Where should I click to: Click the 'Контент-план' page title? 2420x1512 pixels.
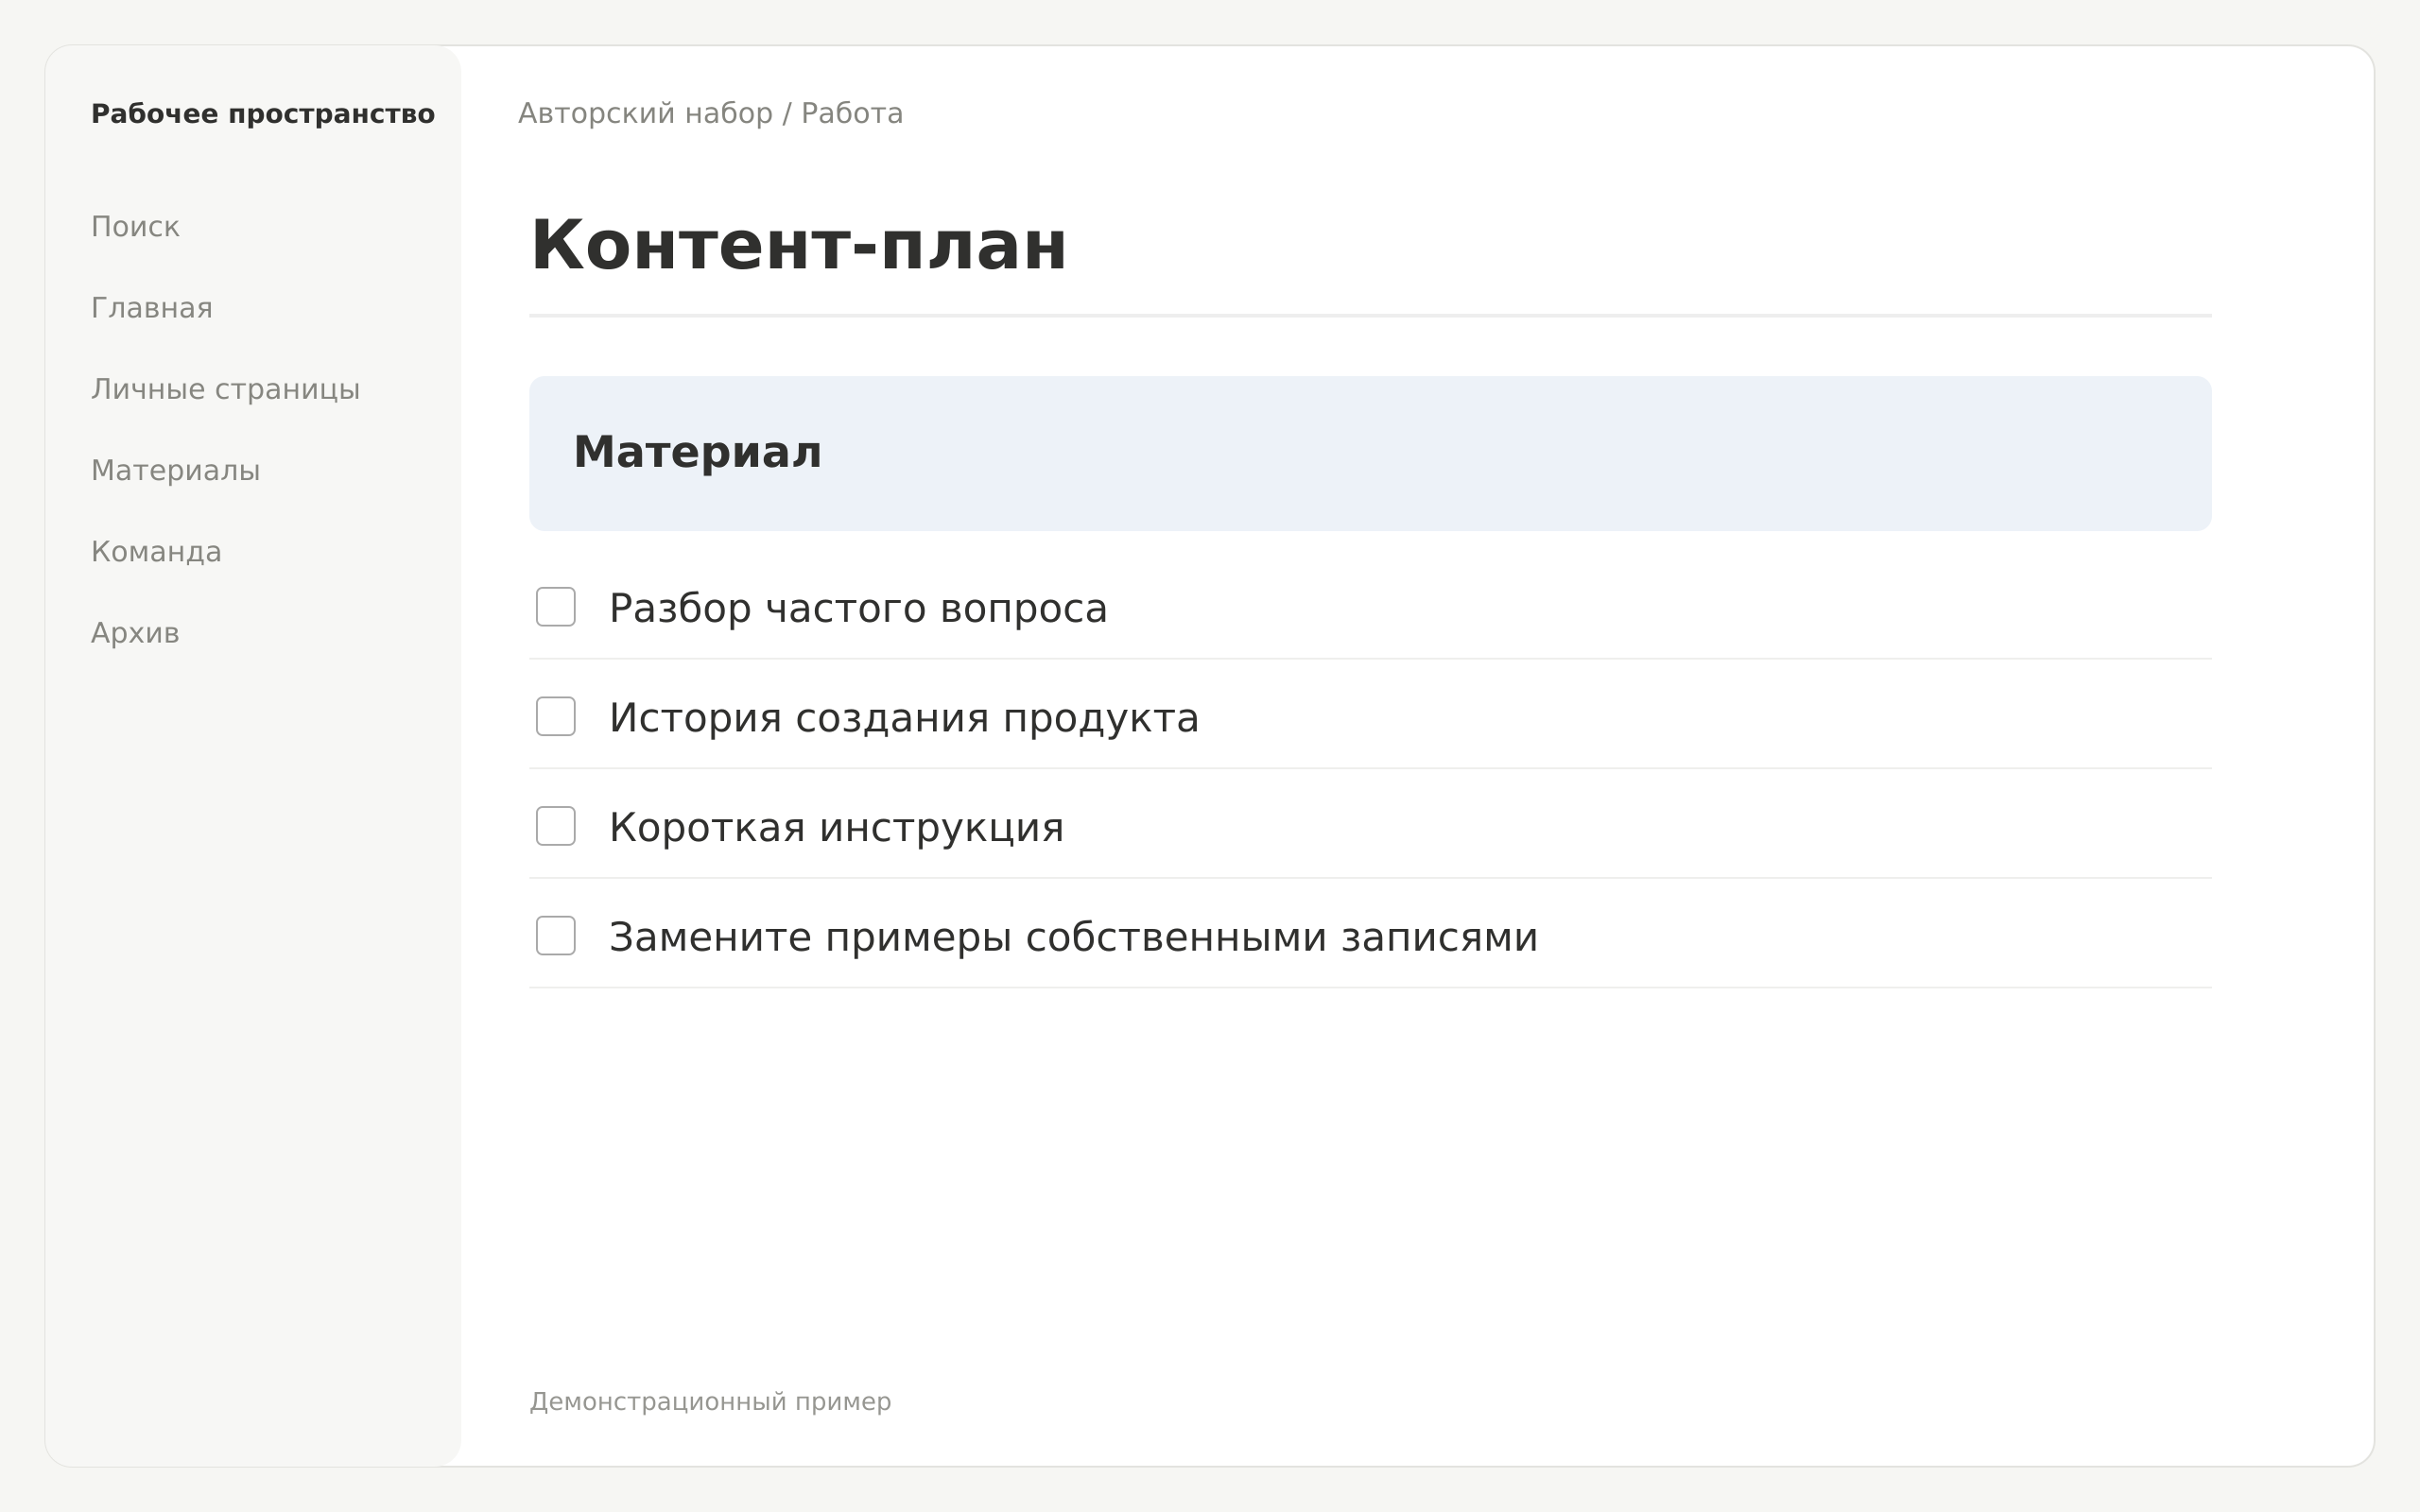coord(798,246)
